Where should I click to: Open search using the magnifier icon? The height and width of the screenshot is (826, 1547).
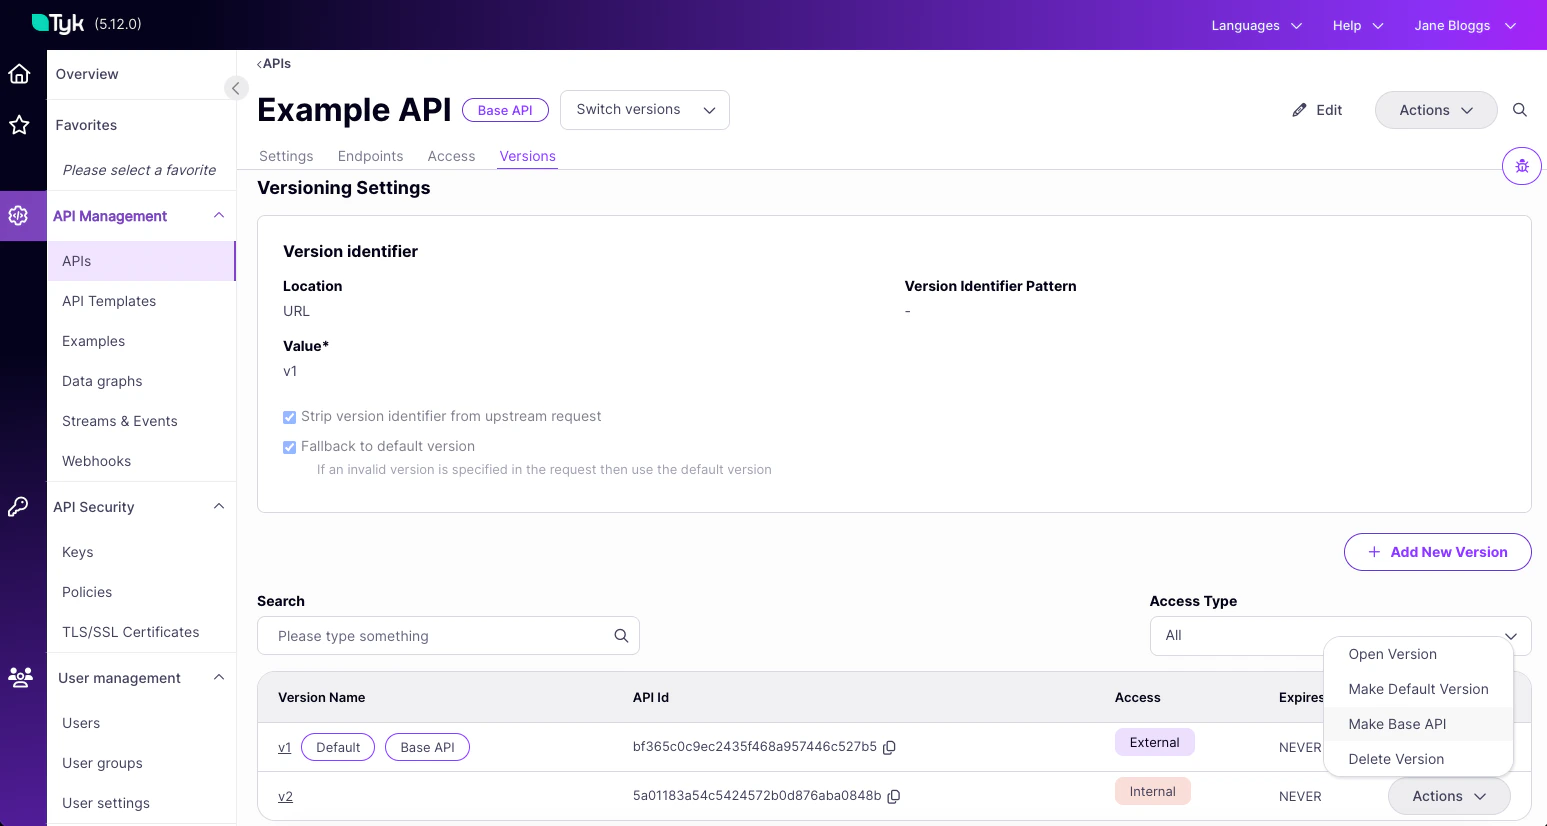1520,110
